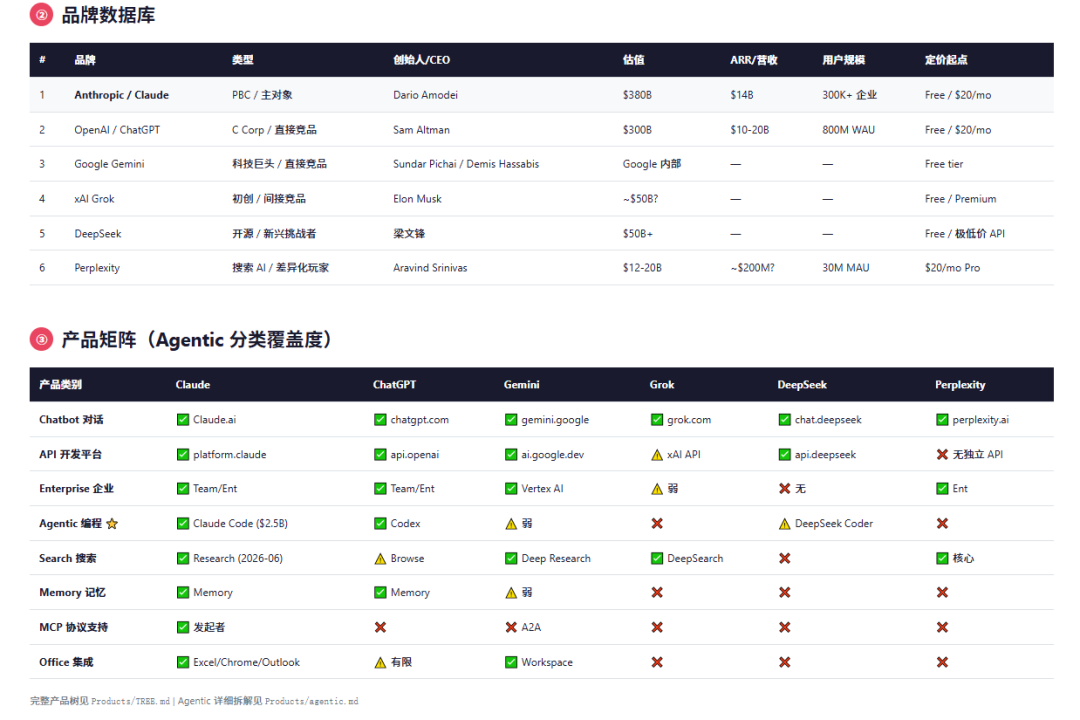Click the $20/mo Pro pricing cell
Viewport: 1080px width, 720px height.
tap(953, 267)
